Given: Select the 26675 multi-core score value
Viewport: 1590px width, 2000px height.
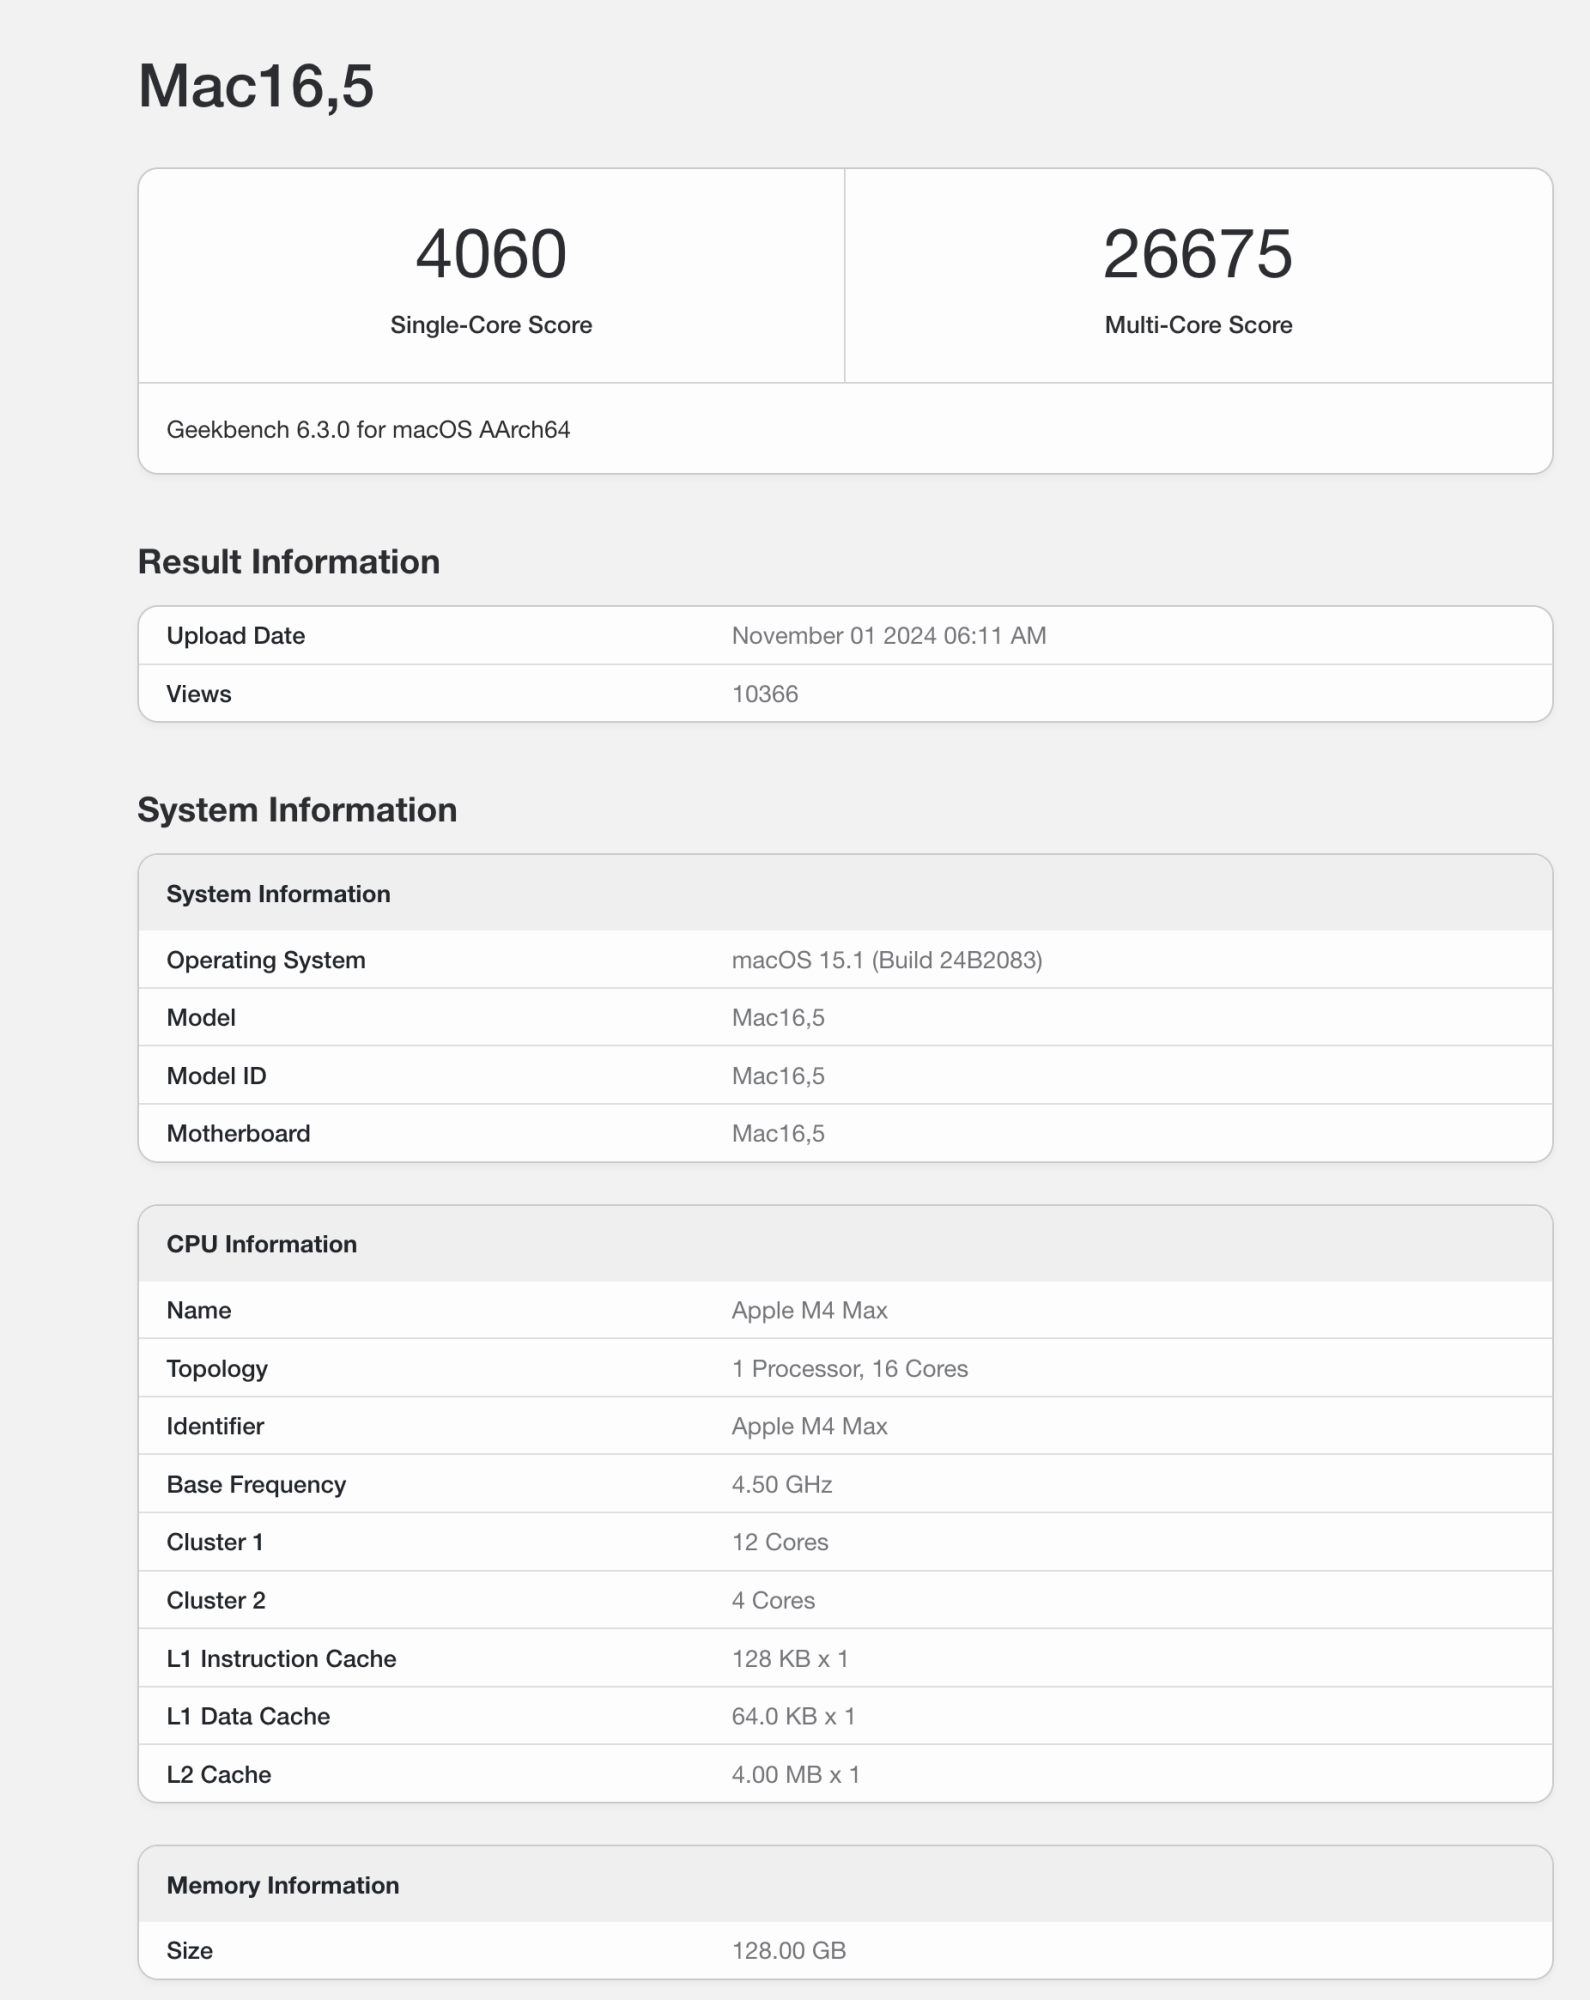Looking at the screenshot, I should point(1198,253).
